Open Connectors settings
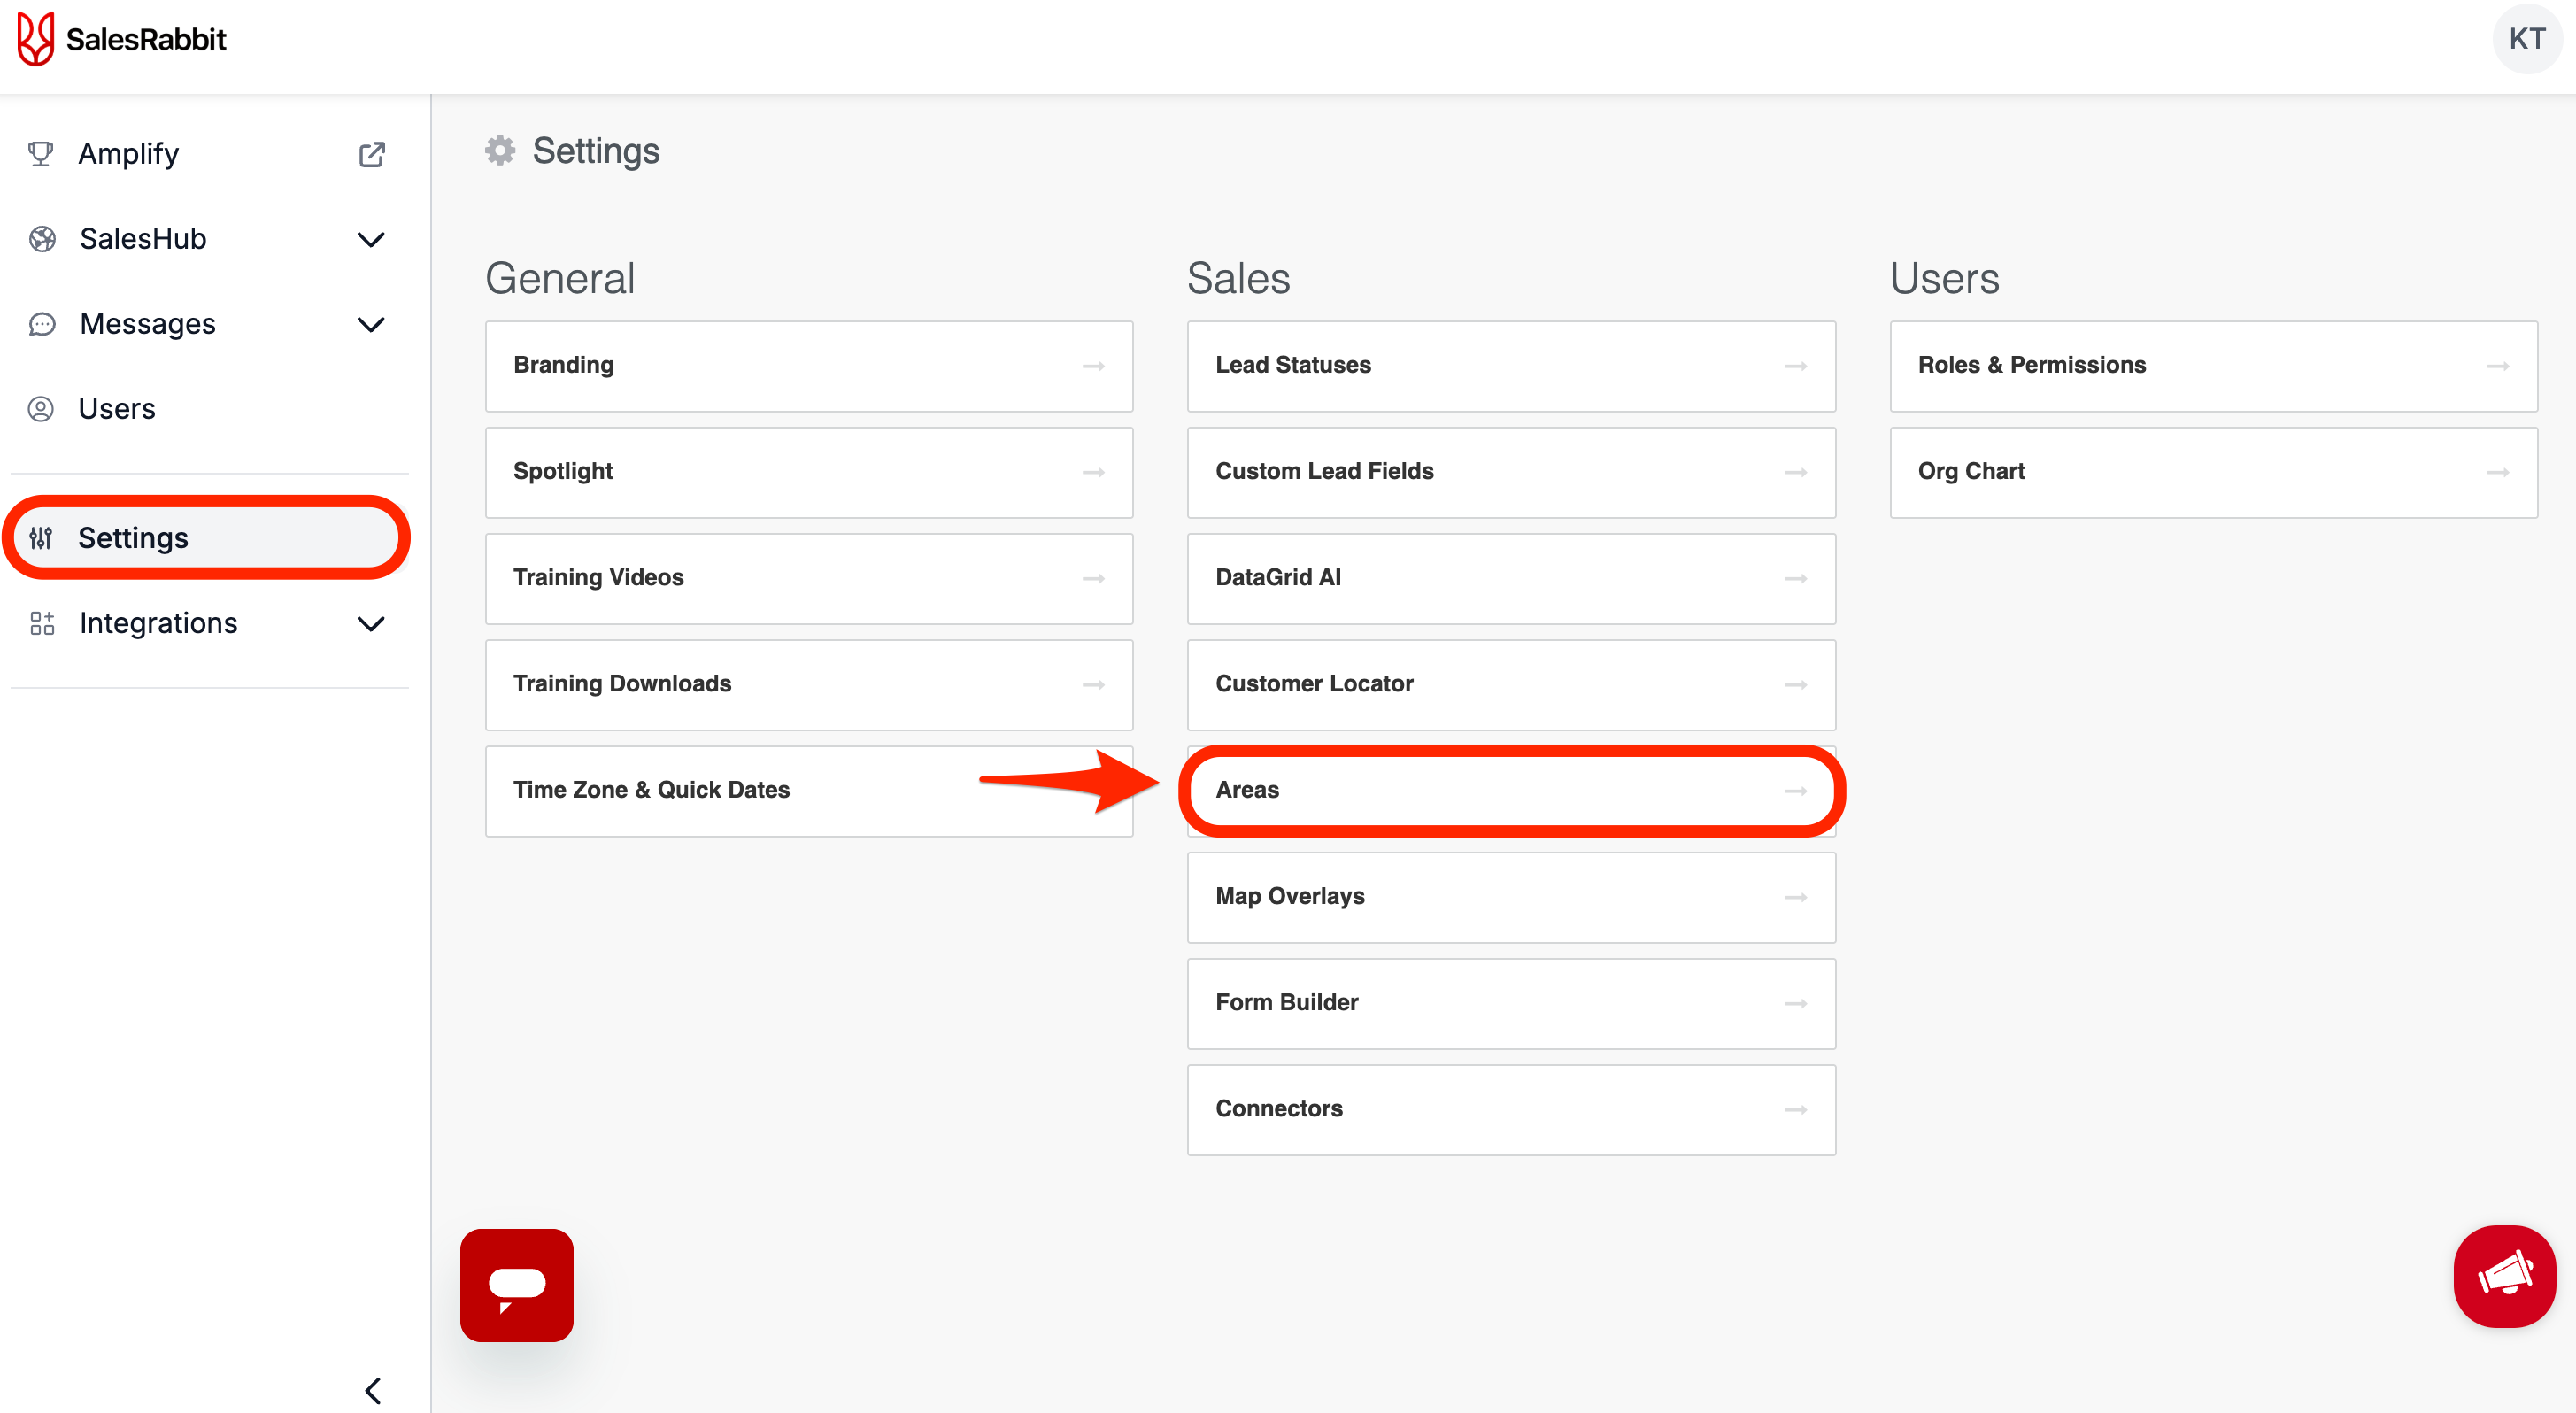 (x=1511, y=1110)
